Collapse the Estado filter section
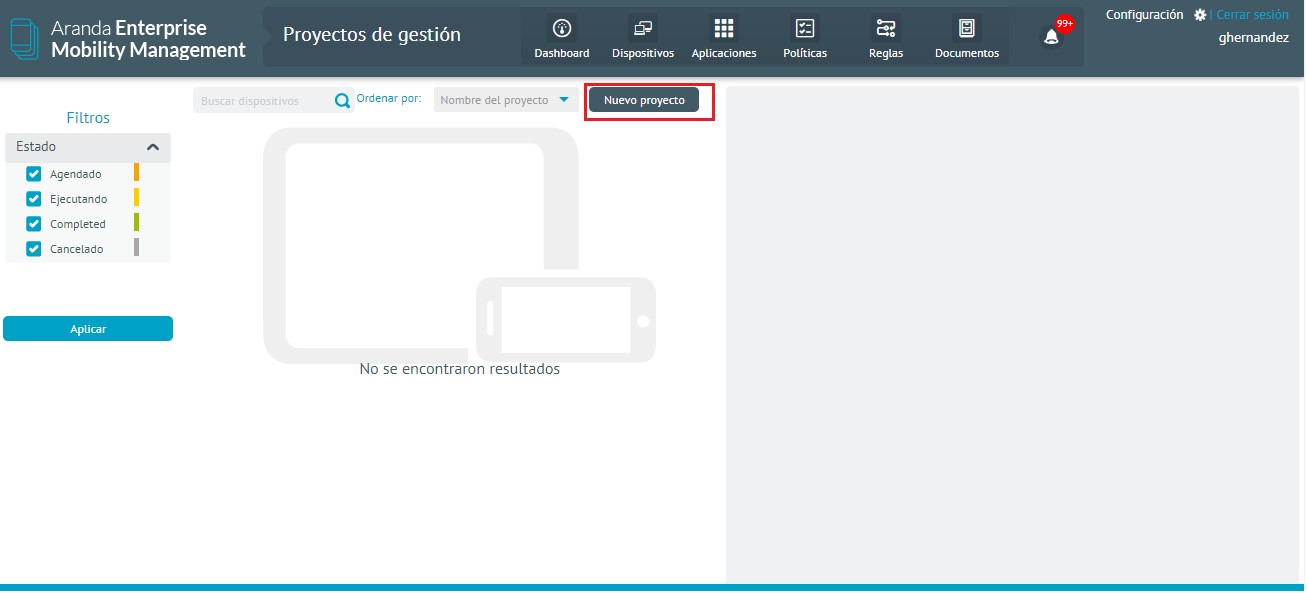The height and width of the screenshot is (593, 1307). [x=153, y=147]
